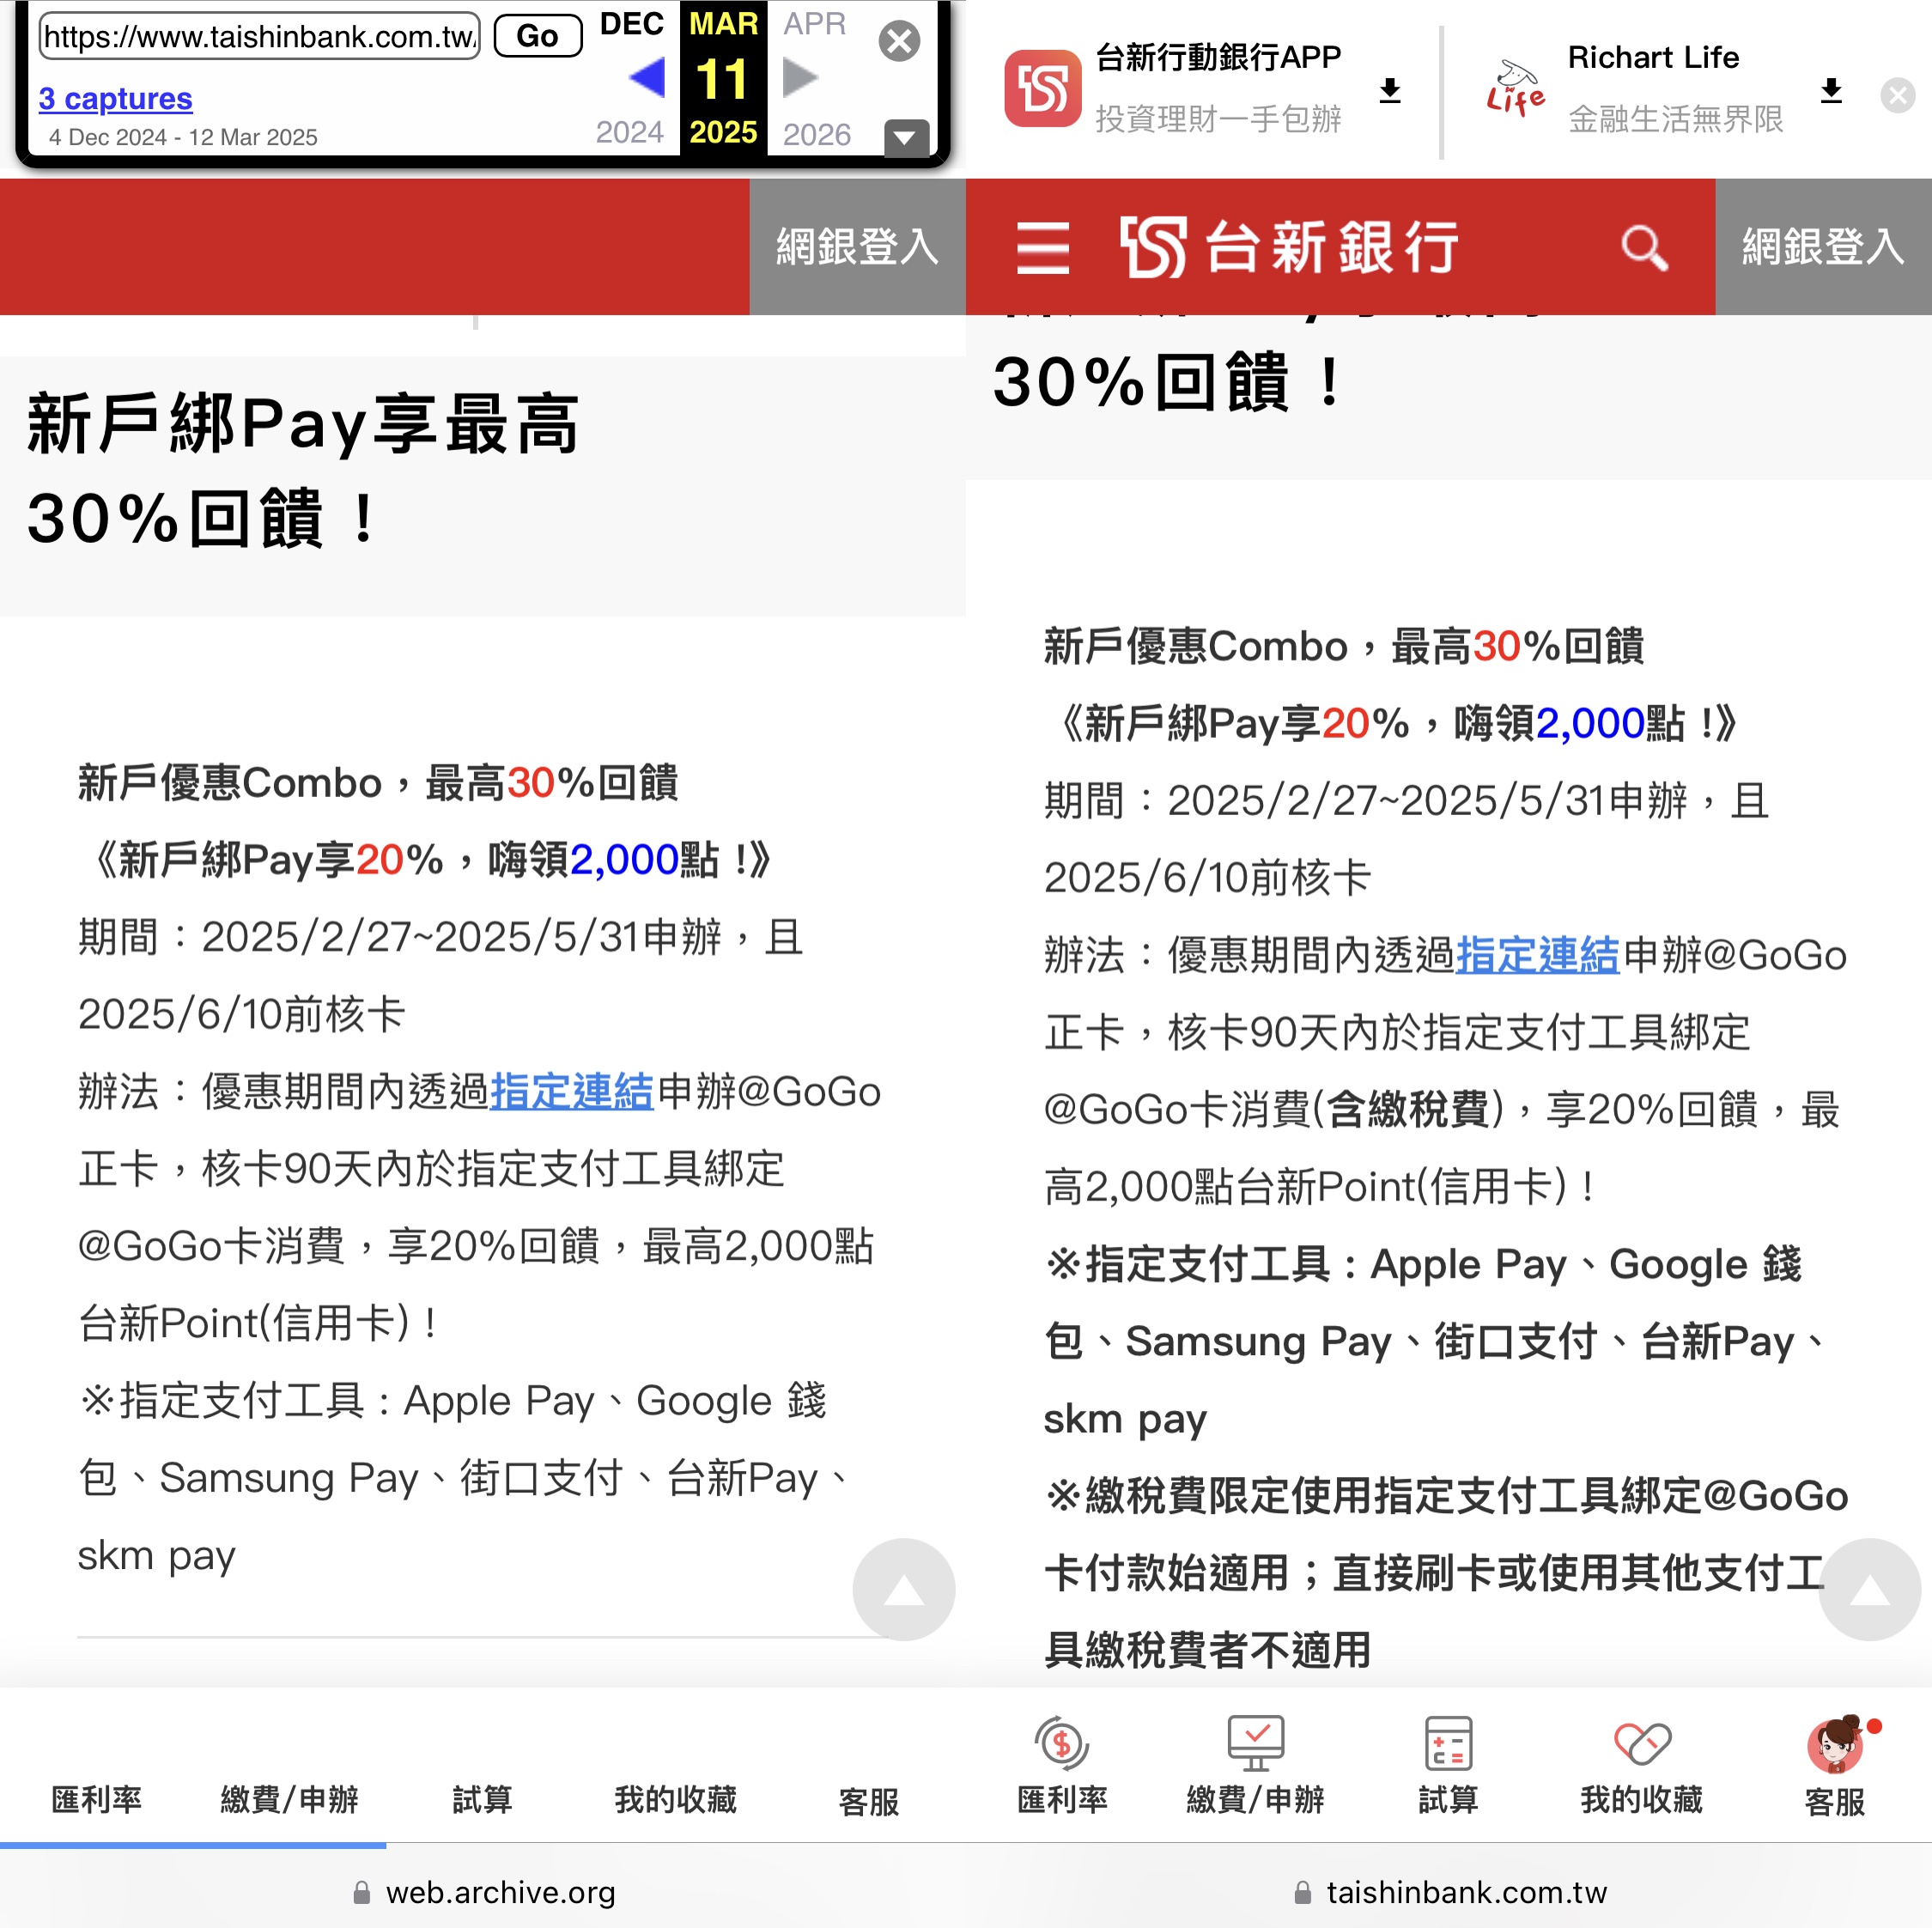Click the 試算 calculator icon
The image size is (1932, 1928).
pos(1448,1743)
